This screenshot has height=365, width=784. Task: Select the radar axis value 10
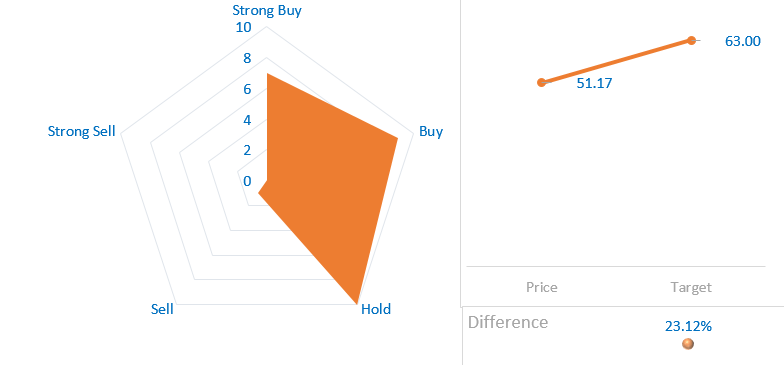[x=244, y=28]
